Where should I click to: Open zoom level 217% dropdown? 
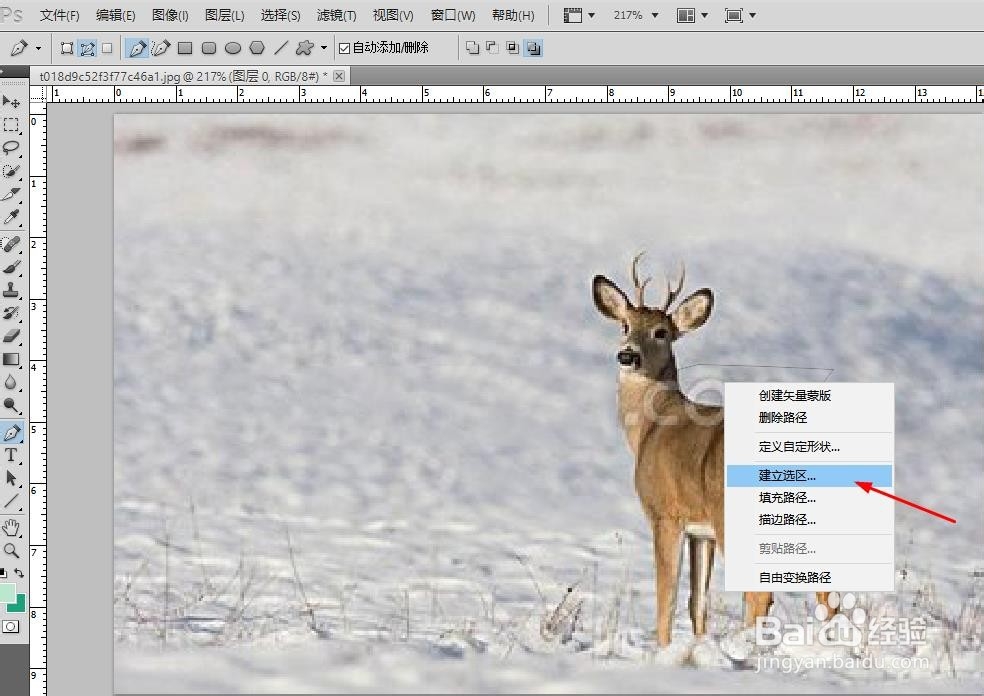coord(655,15)
